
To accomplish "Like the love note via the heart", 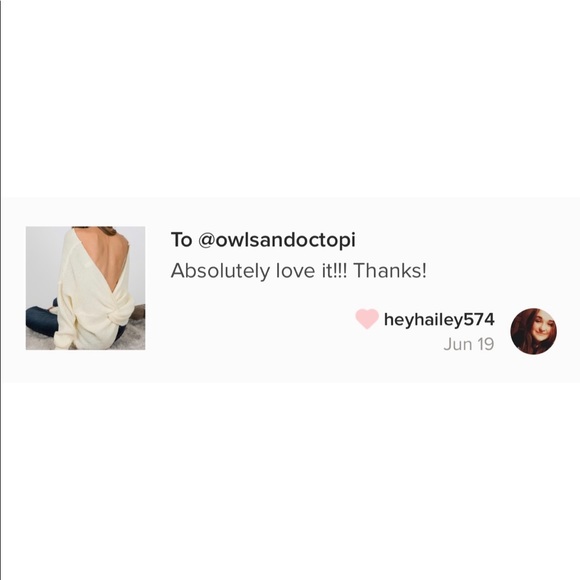I will (x=367, y=319).
